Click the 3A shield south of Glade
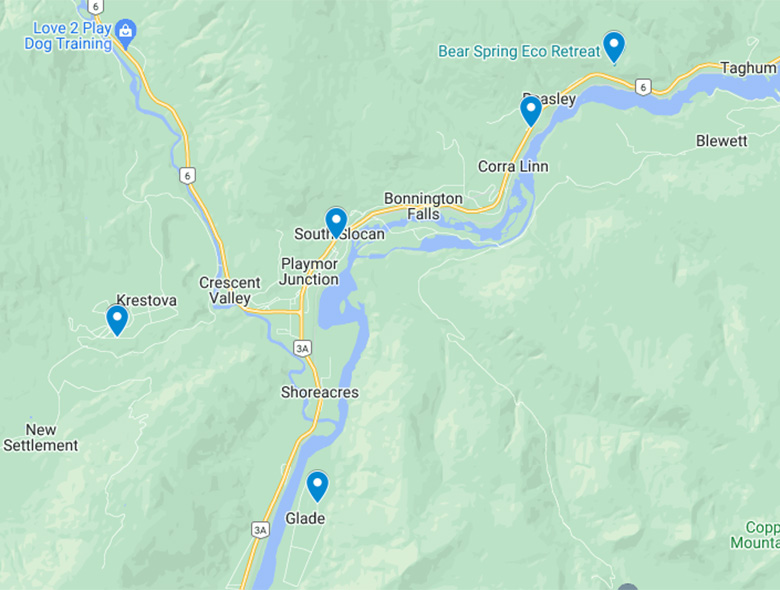 click(261, 530)
